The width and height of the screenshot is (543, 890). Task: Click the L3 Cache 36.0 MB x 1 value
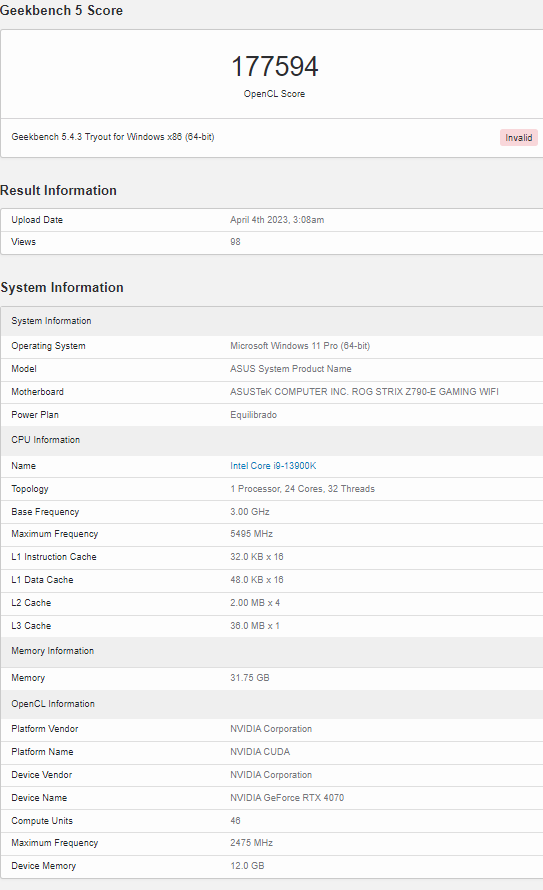click(x=255, y=625)
